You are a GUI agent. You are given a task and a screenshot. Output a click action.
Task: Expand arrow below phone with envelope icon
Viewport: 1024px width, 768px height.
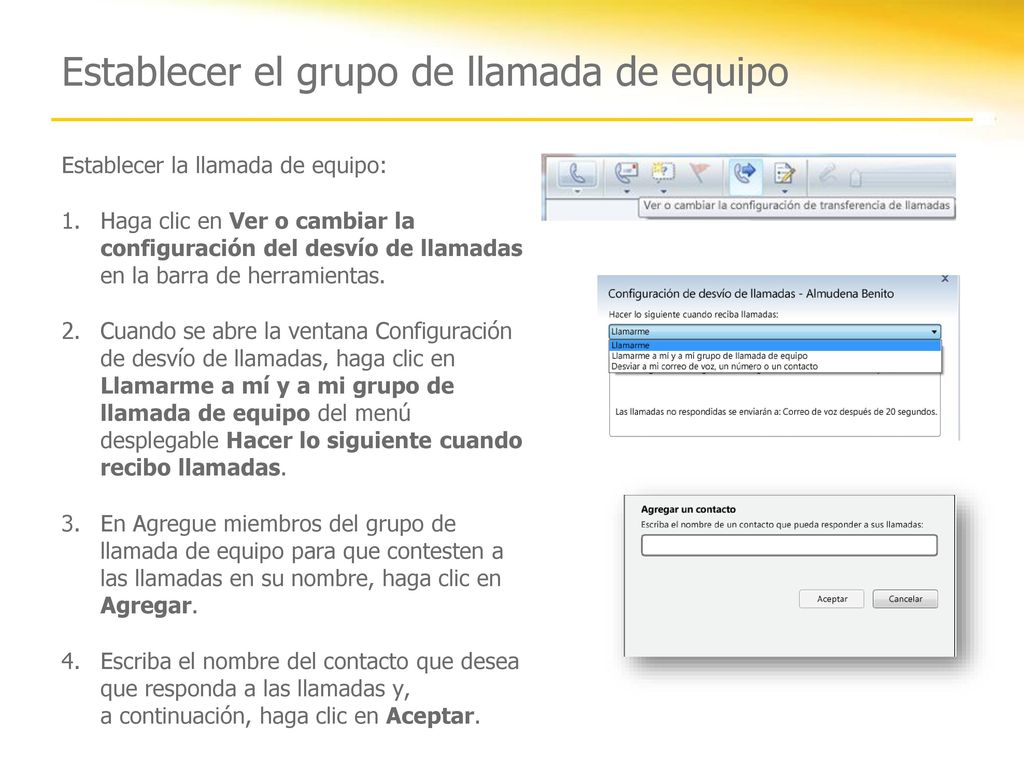pos(627,191)
